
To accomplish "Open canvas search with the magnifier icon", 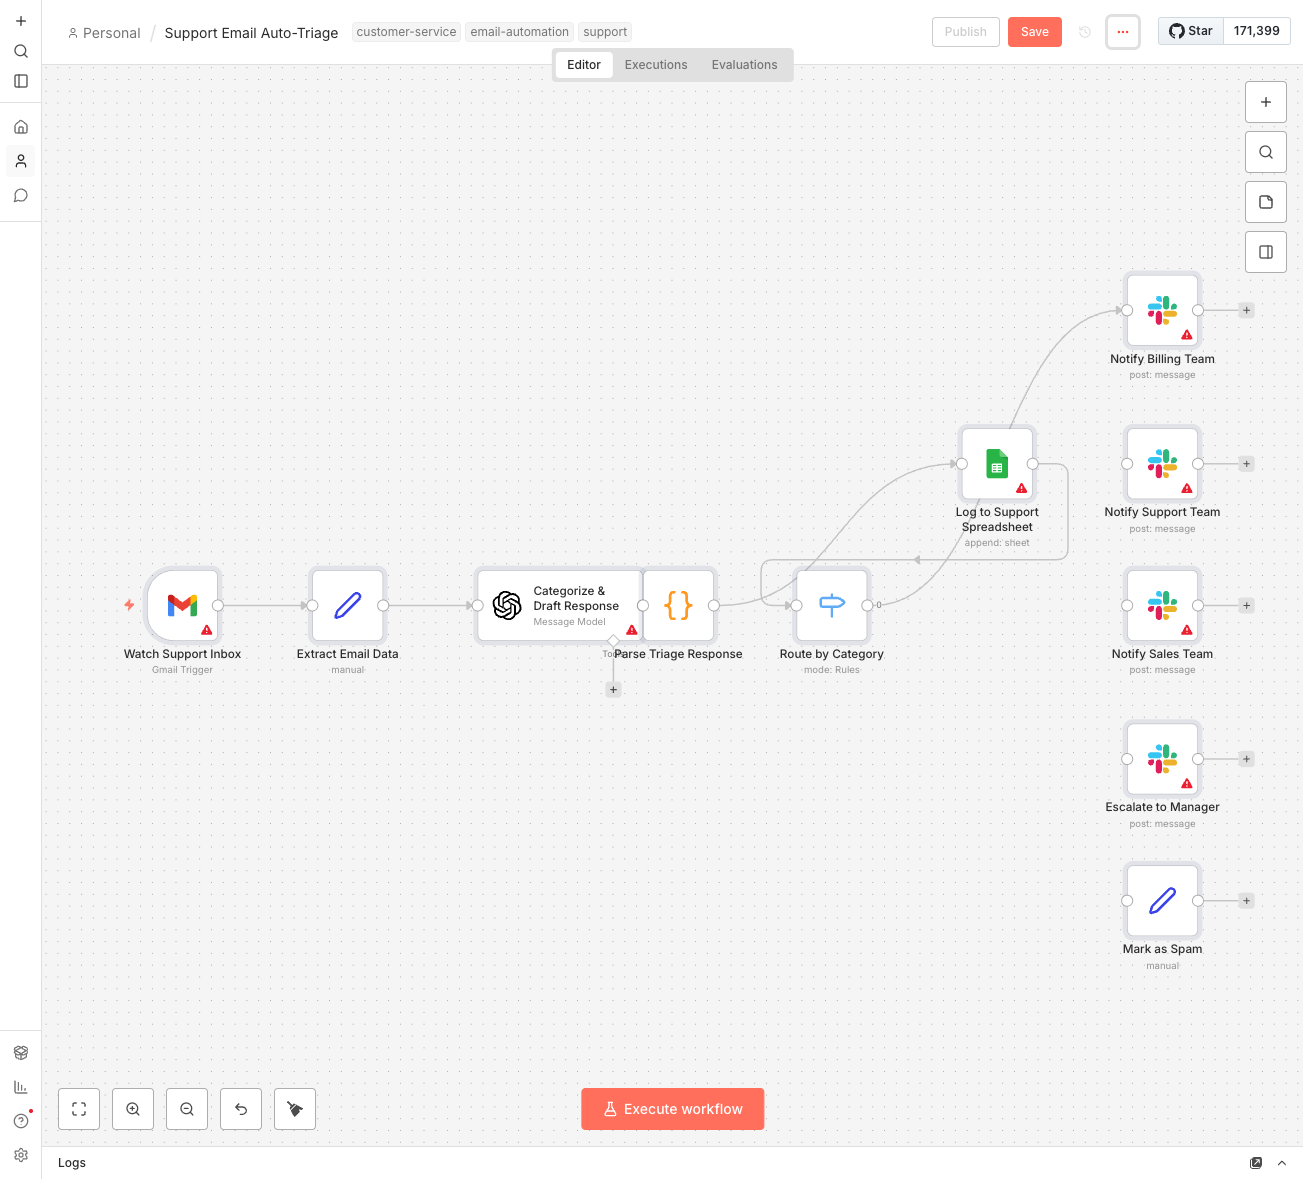I will [1266, 152].
